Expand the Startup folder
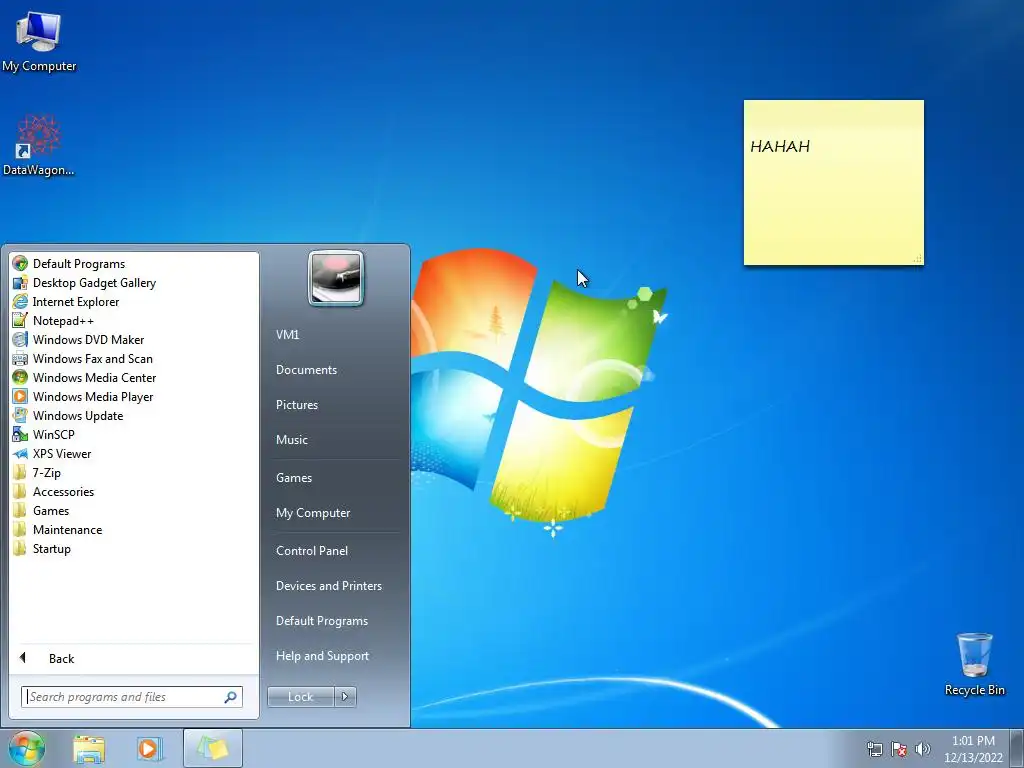This screenshot has height=768, width=1024. tap(52, 549)
